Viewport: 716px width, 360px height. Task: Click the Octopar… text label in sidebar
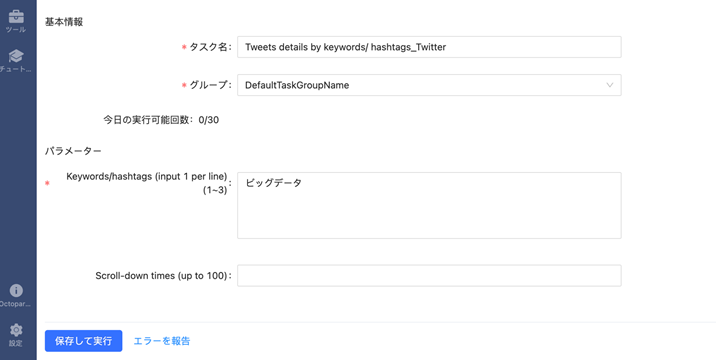16,304
